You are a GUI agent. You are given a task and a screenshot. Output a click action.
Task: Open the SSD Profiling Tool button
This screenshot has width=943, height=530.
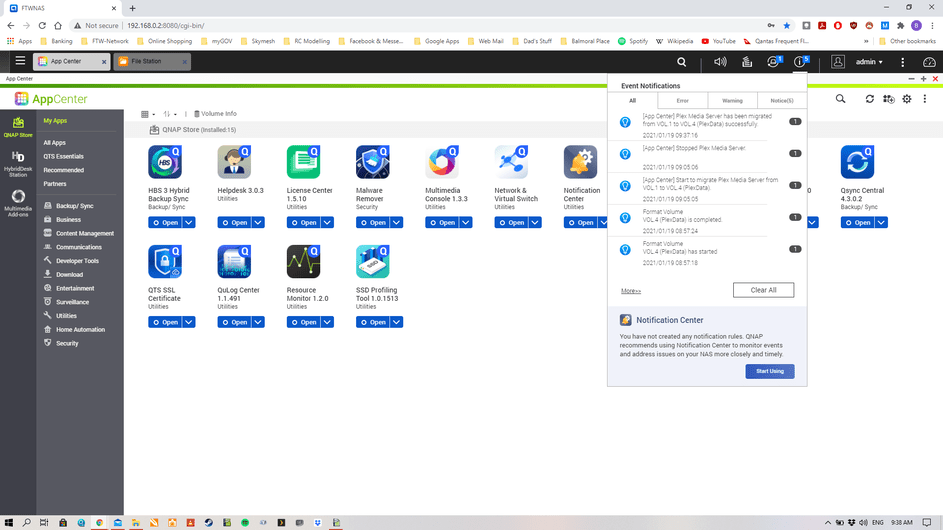click(x=373, y=322)
